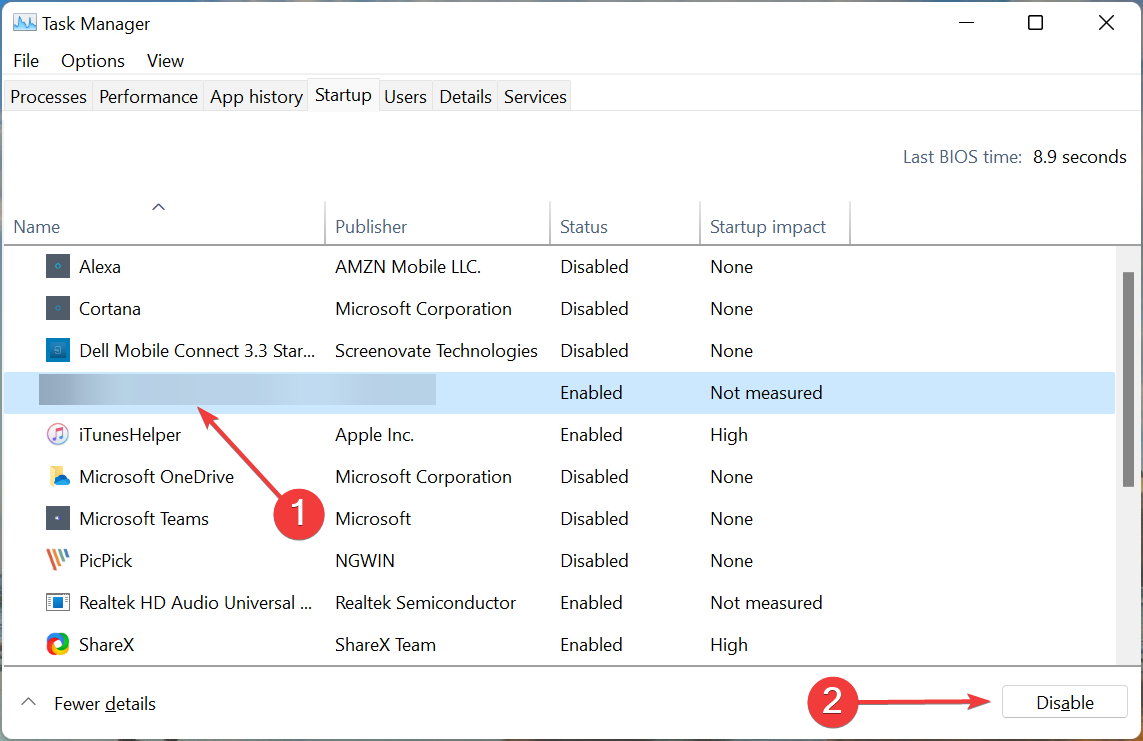Collapse view with Fewer details chevron
1143x741 pixels.
[x=28, y=703]
